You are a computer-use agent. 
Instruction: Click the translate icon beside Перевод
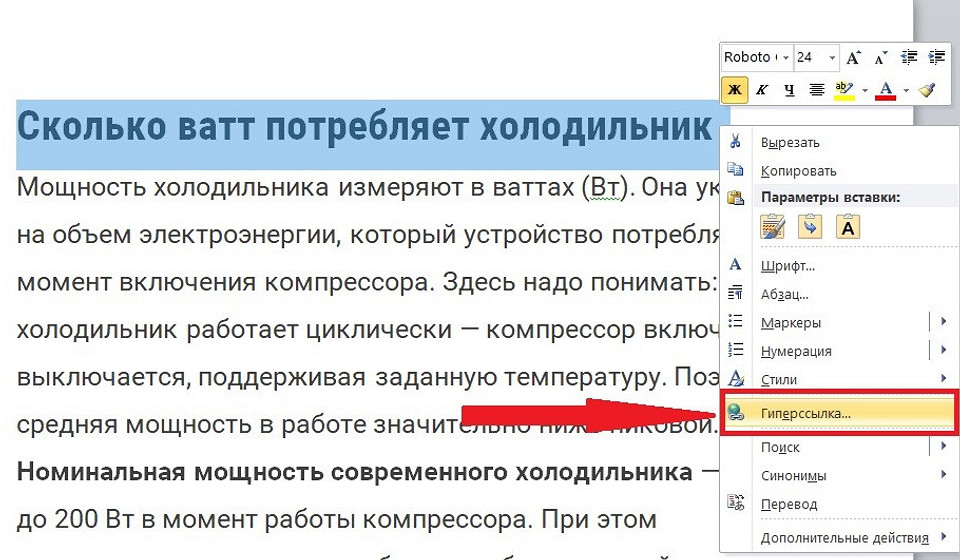pyautogui.click(x=735, y=503)
